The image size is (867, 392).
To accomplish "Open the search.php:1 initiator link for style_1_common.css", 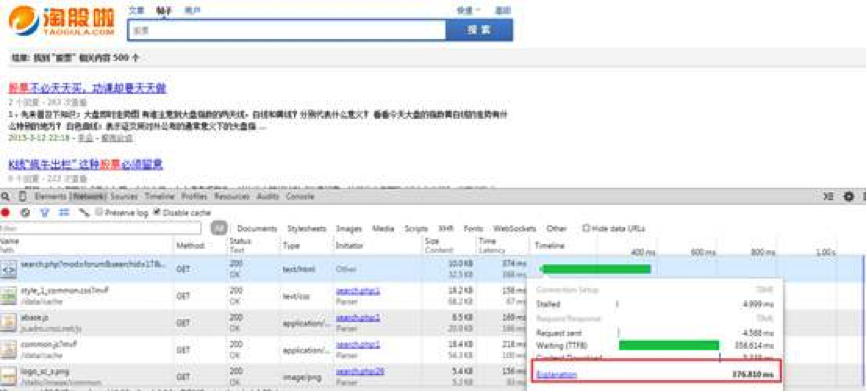I will 358,291.
